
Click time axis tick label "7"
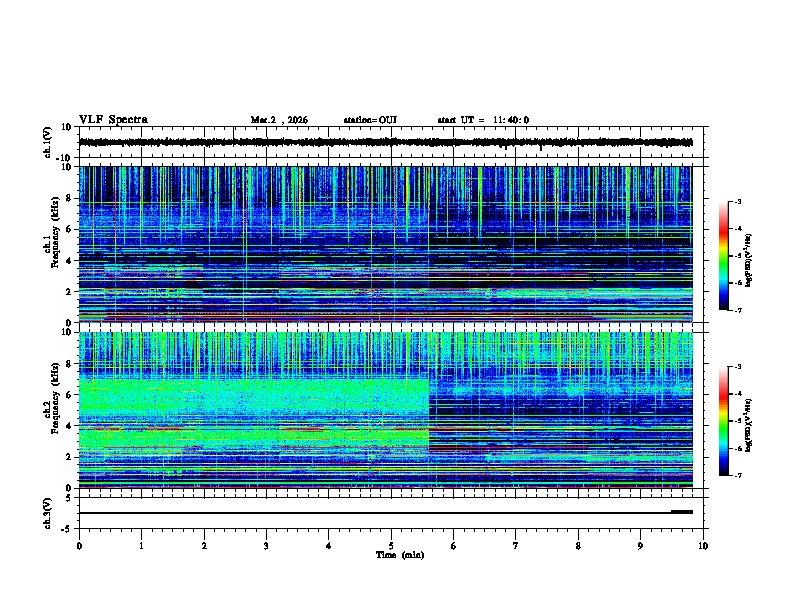[x=516, y=546]
